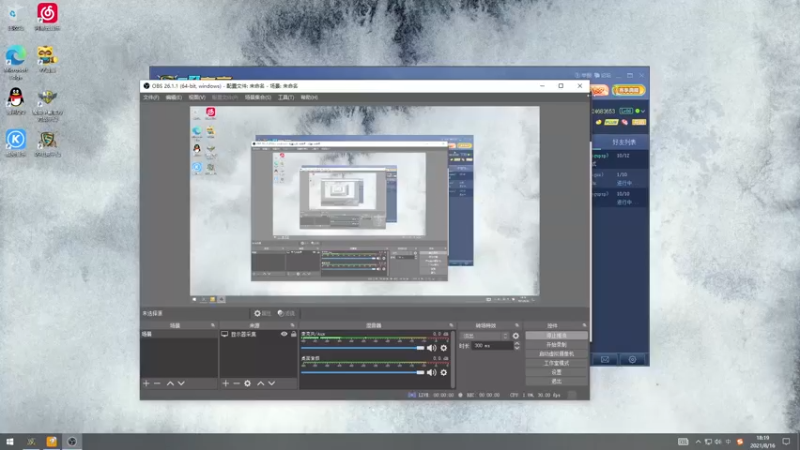Click the Start Recording button
This screenshot has height=450, width=800.
556,345
